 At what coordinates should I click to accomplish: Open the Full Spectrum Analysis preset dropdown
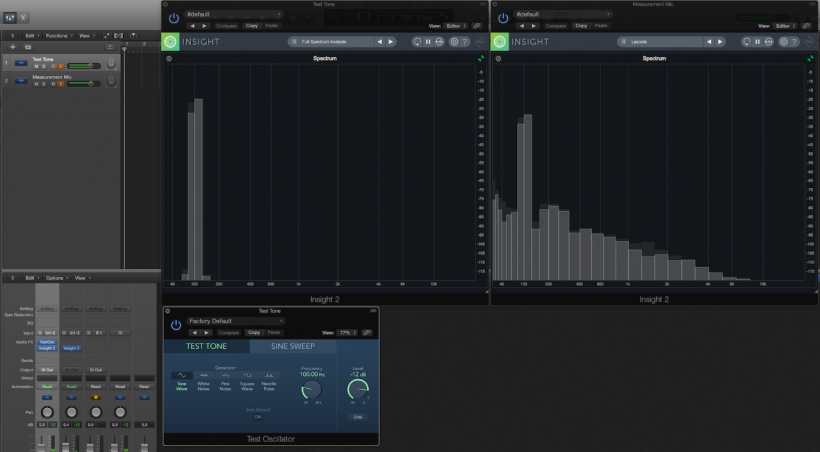coord(329,42)
